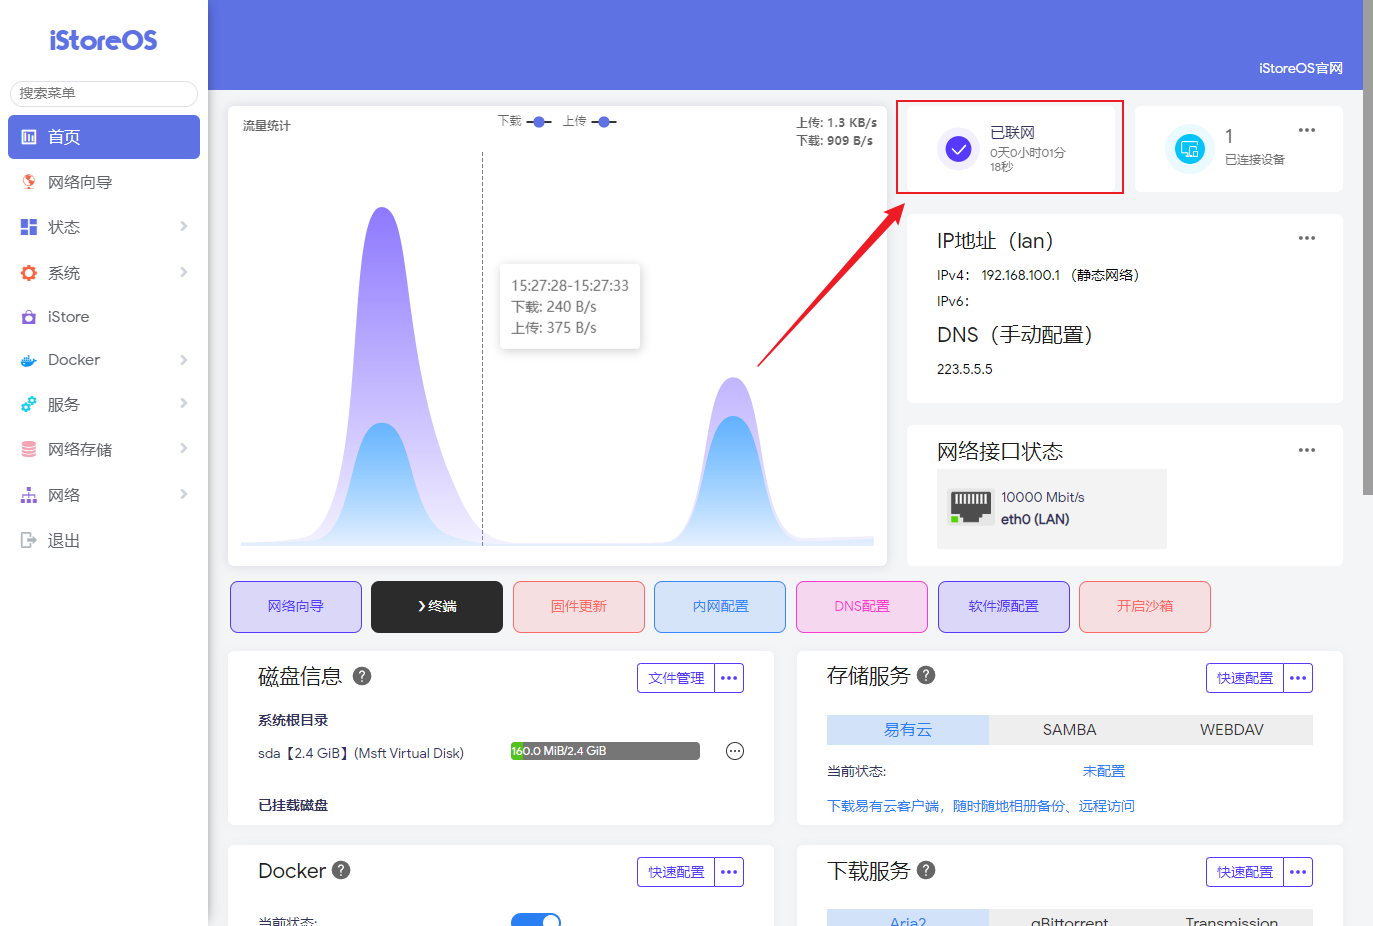This screenshot has height=926, width=1373.
Task: Click the disk info help question icon
Action: click(x=362, y=676)
